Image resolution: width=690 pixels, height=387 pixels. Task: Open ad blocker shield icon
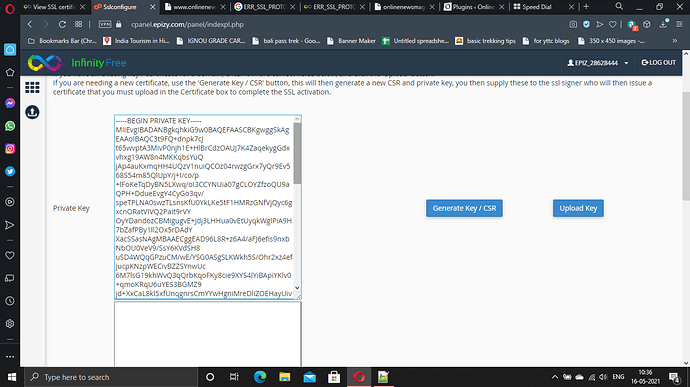[586, 25]
